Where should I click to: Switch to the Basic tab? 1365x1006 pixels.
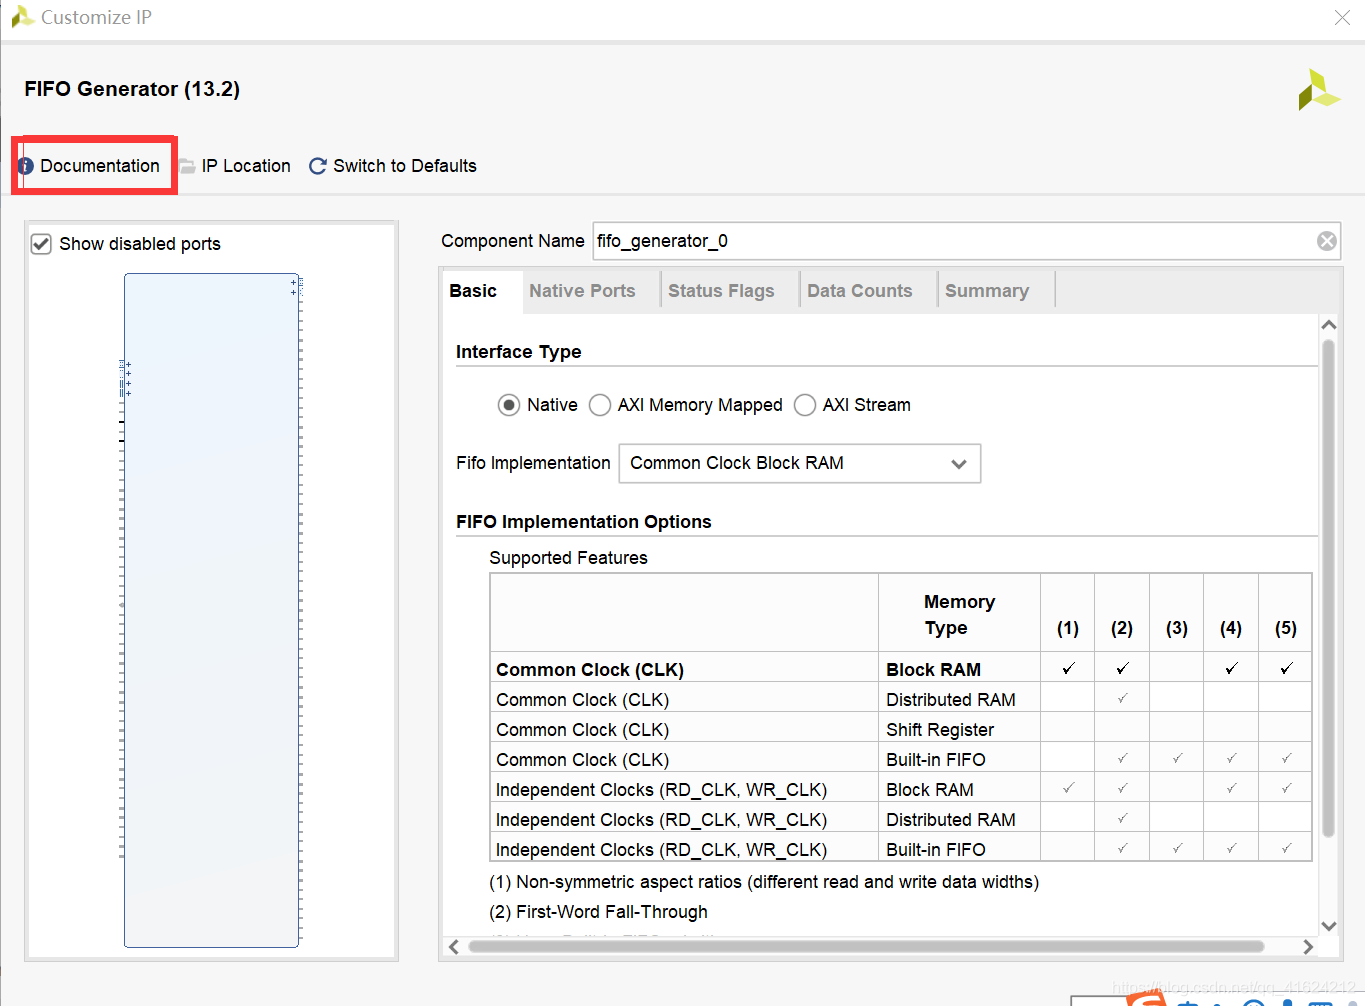(473, 291)
